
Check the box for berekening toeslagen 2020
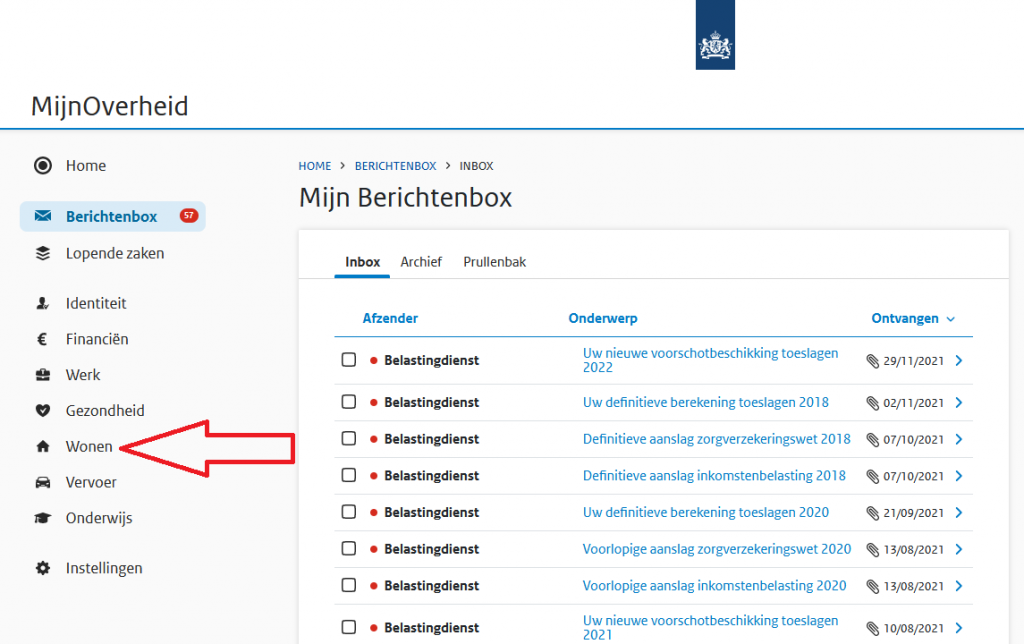[349, 511]
